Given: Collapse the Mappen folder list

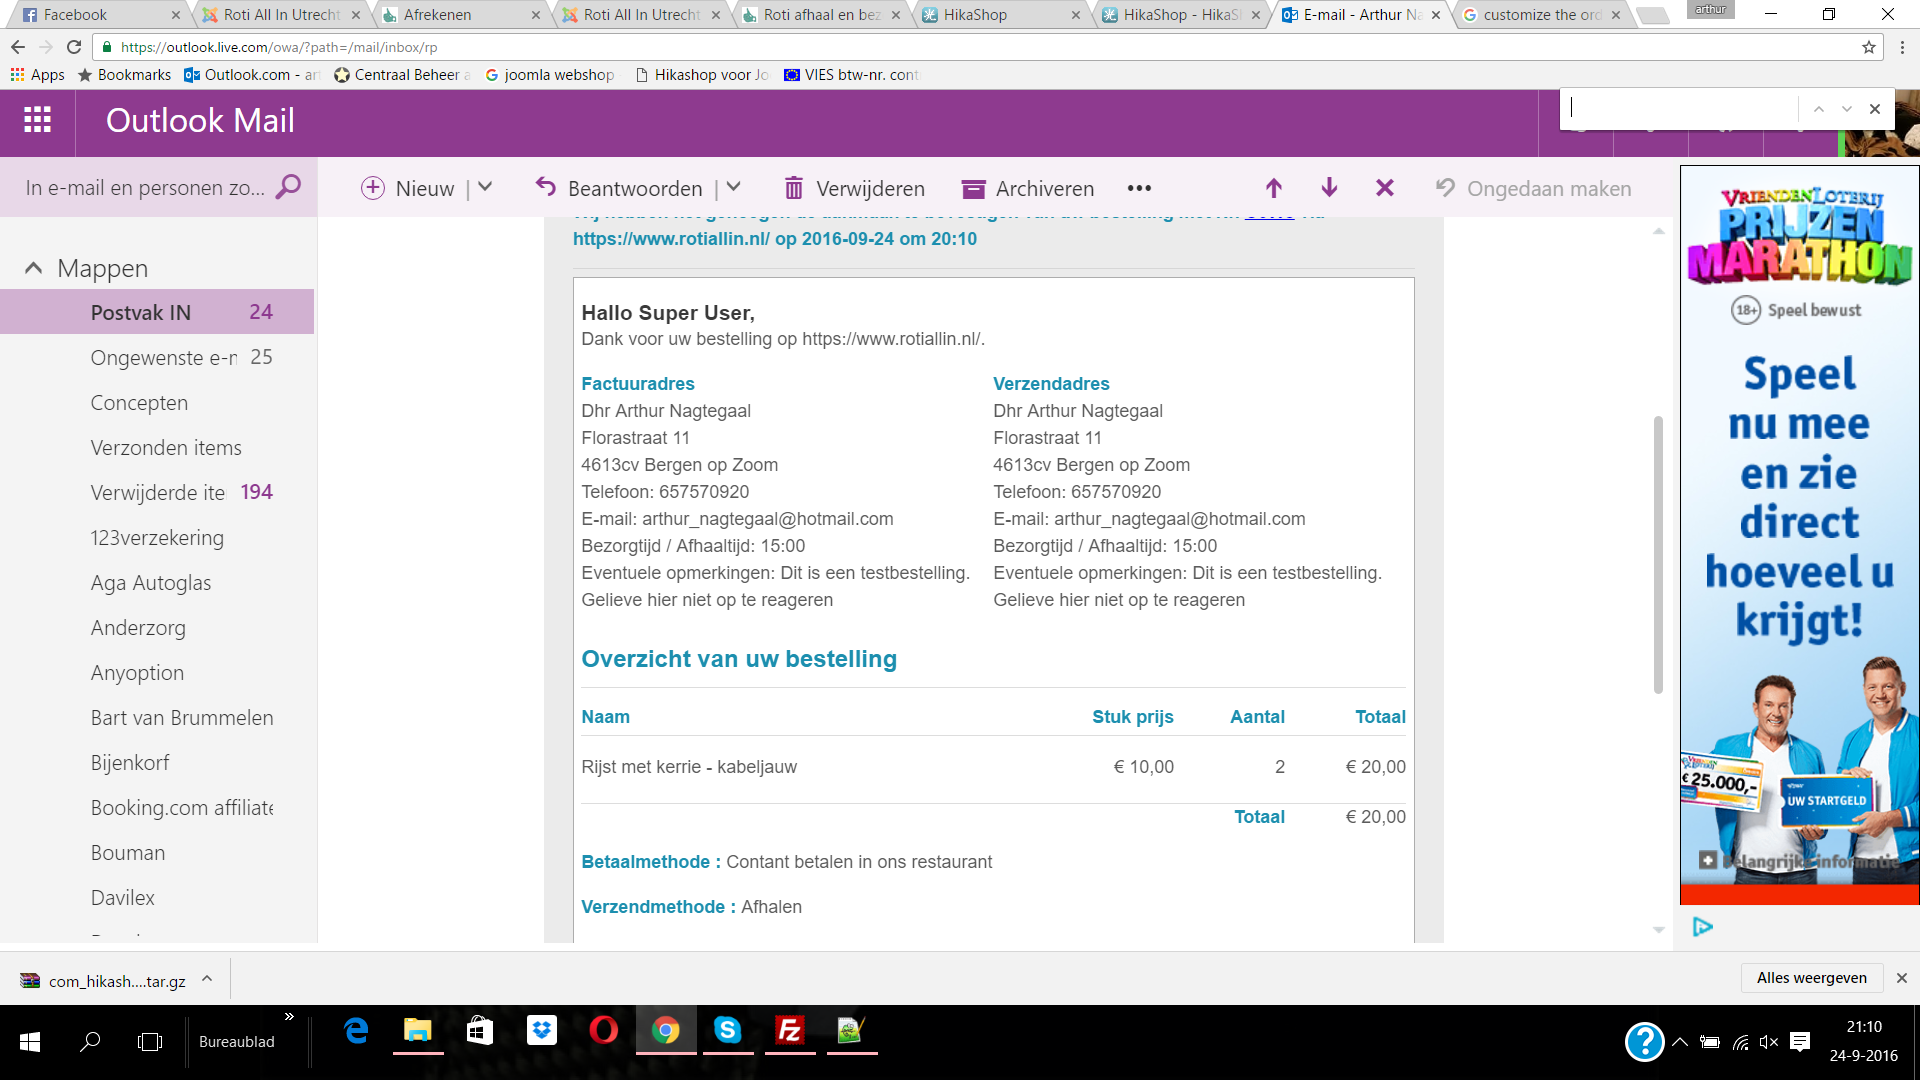Looking at the screenshot, I should 33,268.
